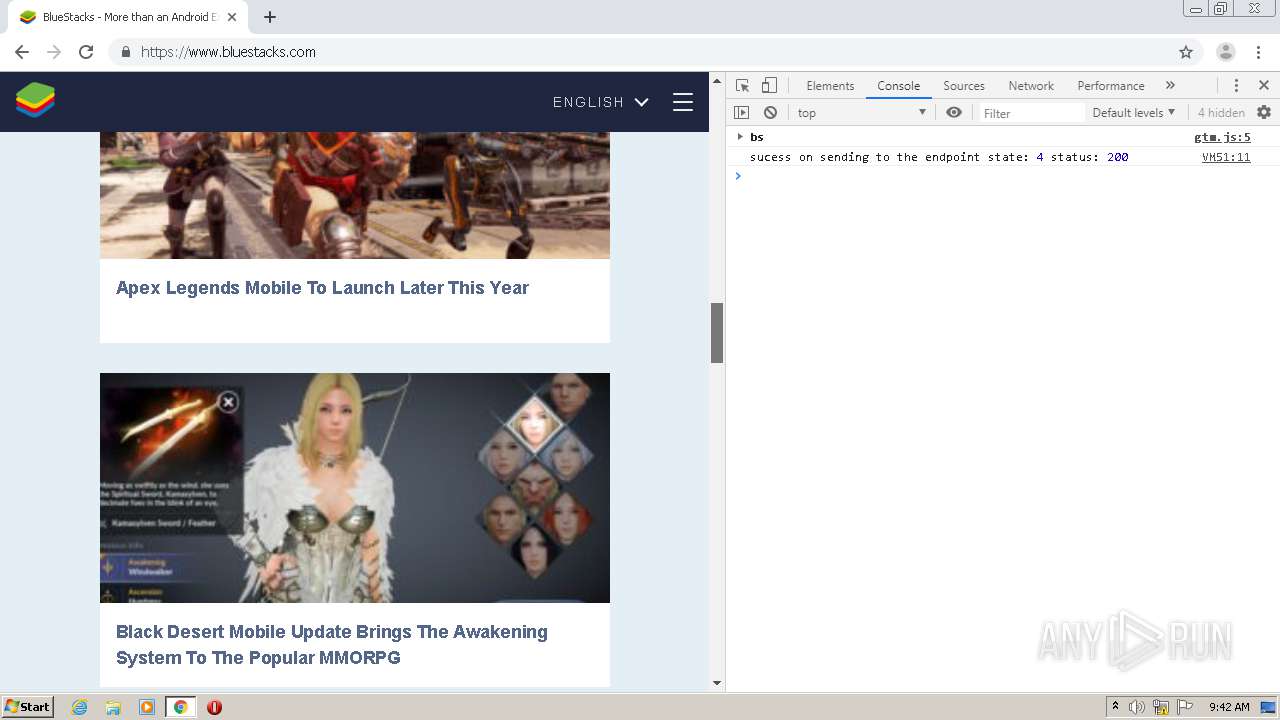Click the scrollbar down arrow of the page
This screenshot has height=720, width=1280.
[x=717, y=683]
